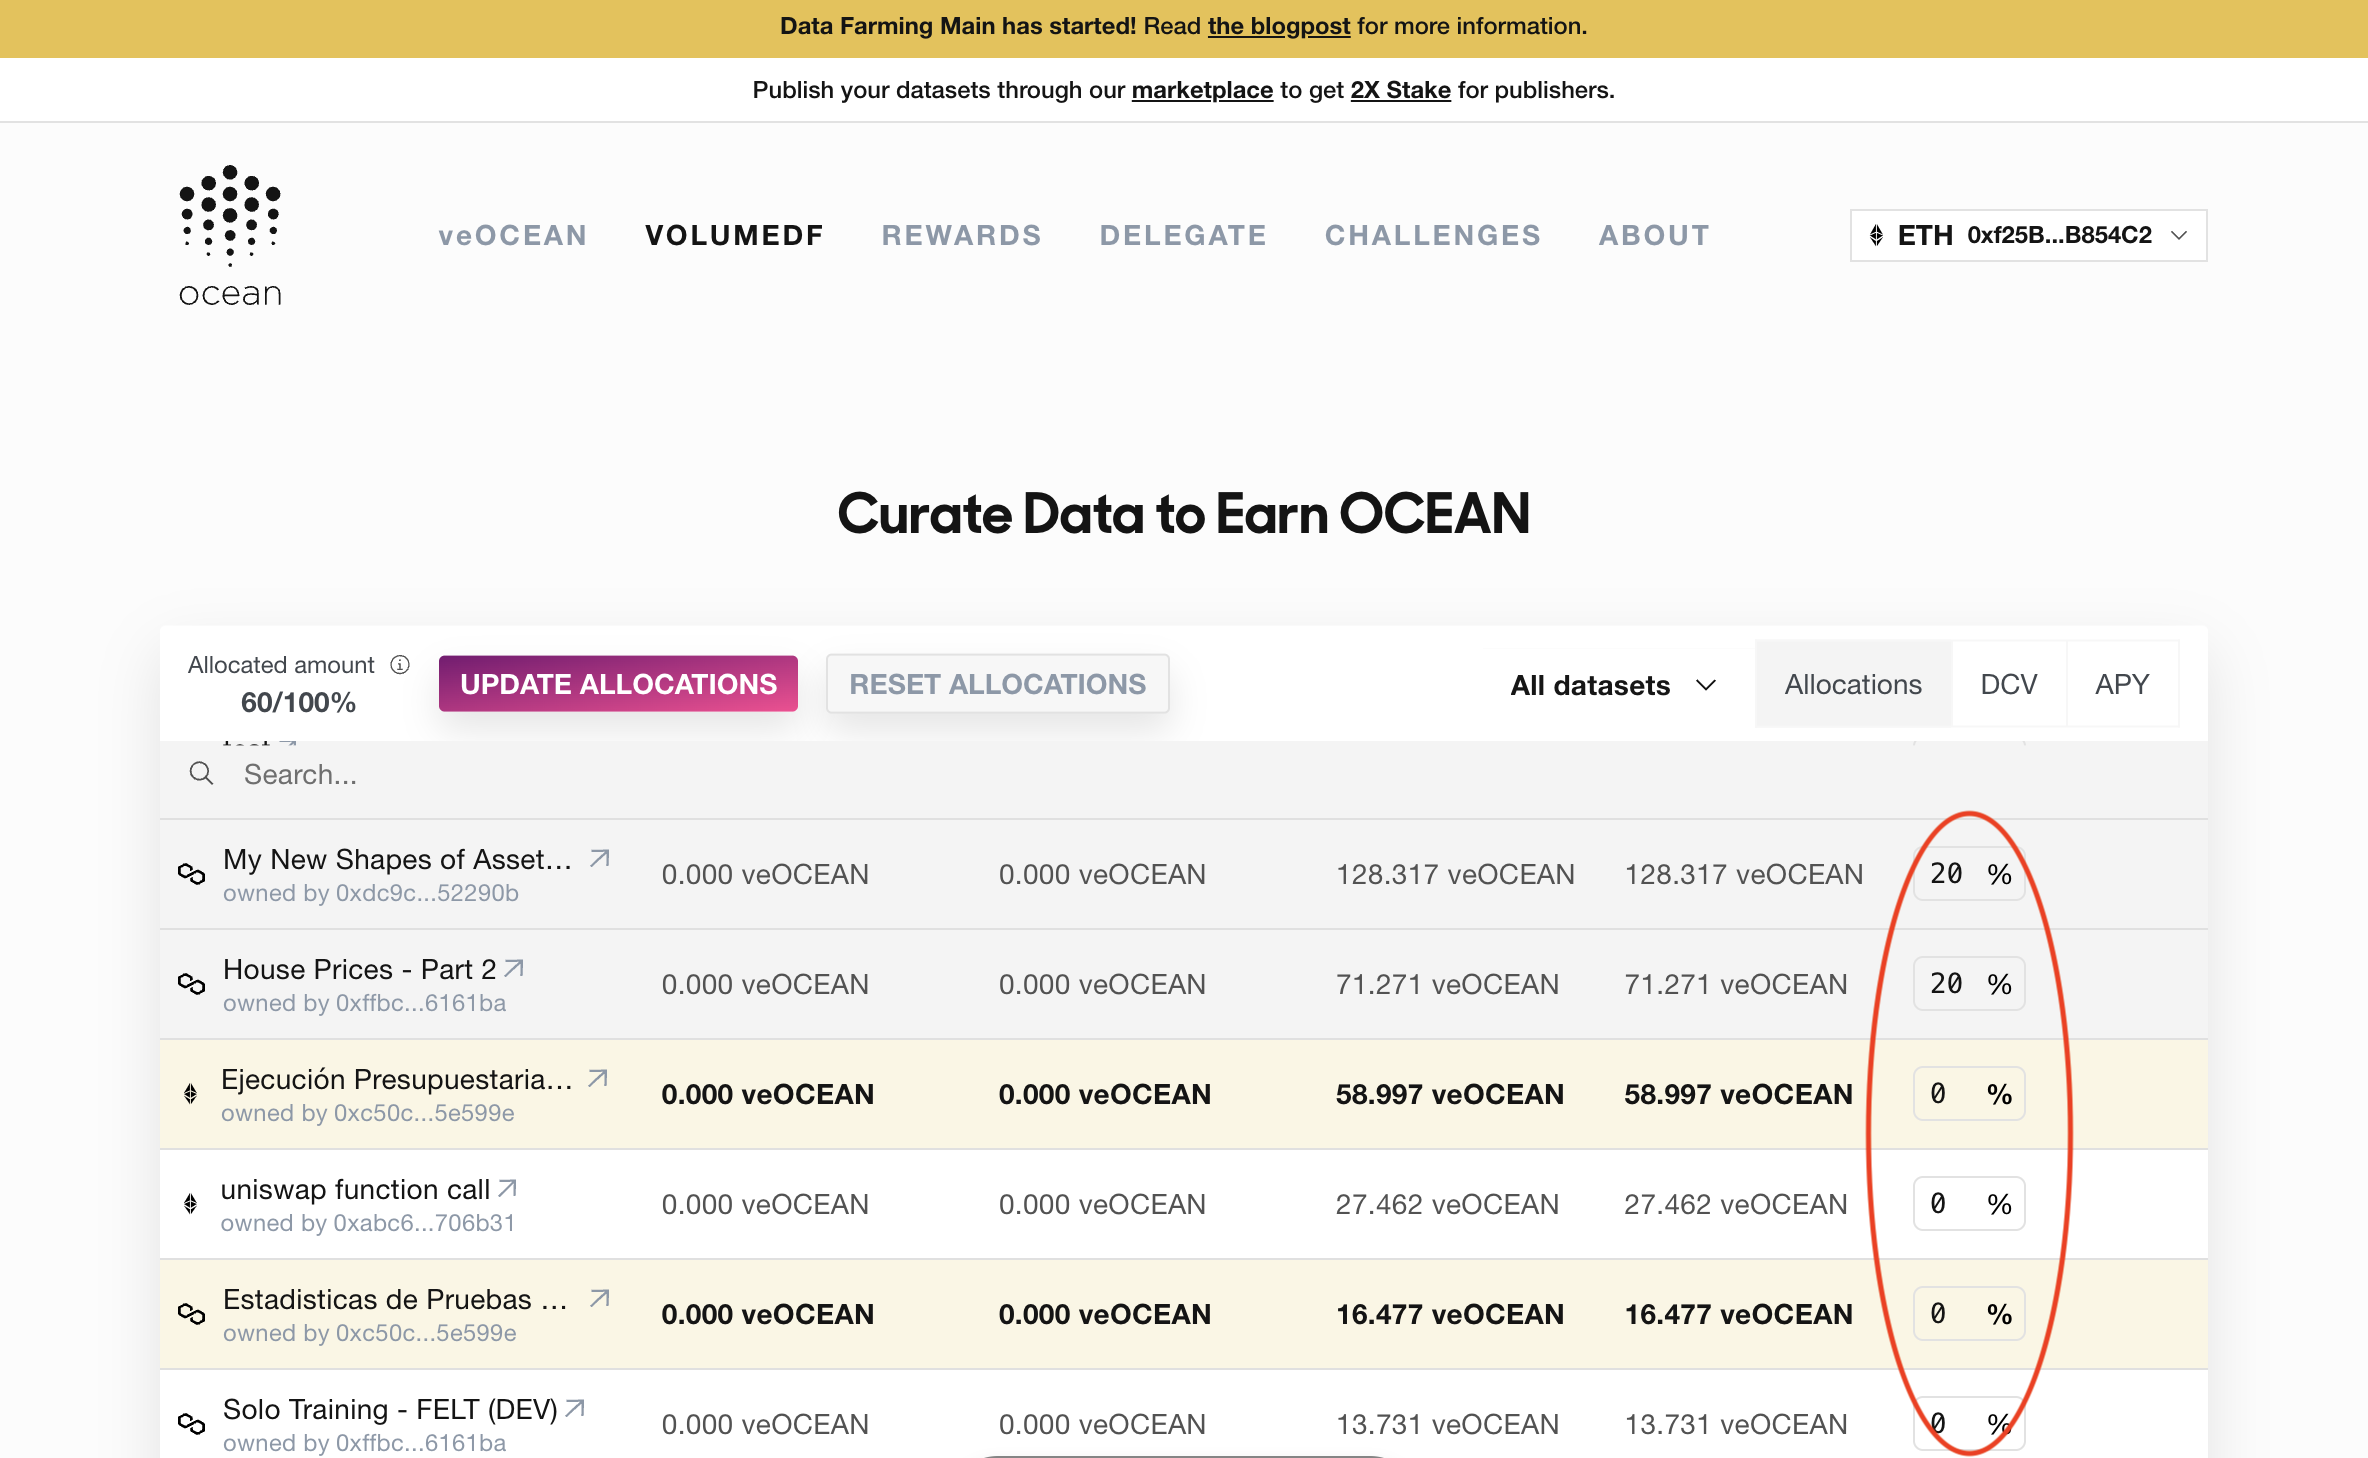
Task: Expand the All datasets filter dropdown
Action: [1613, 685]
